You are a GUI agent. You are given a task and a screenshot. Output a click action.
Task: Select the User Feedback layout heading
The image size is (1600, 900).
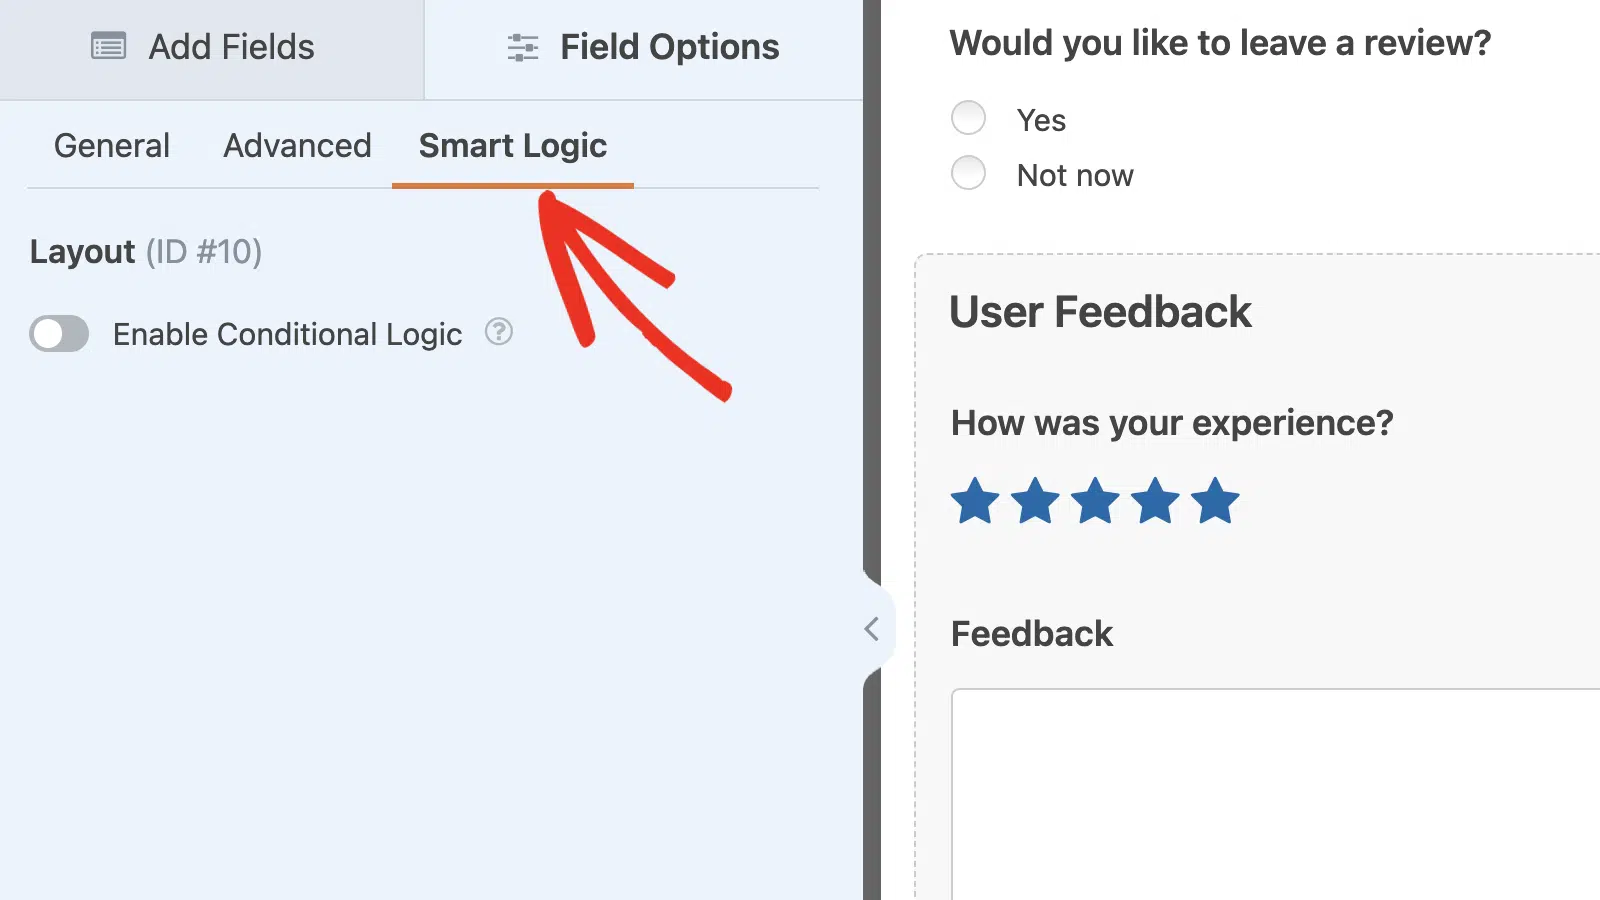[1100, 312]
